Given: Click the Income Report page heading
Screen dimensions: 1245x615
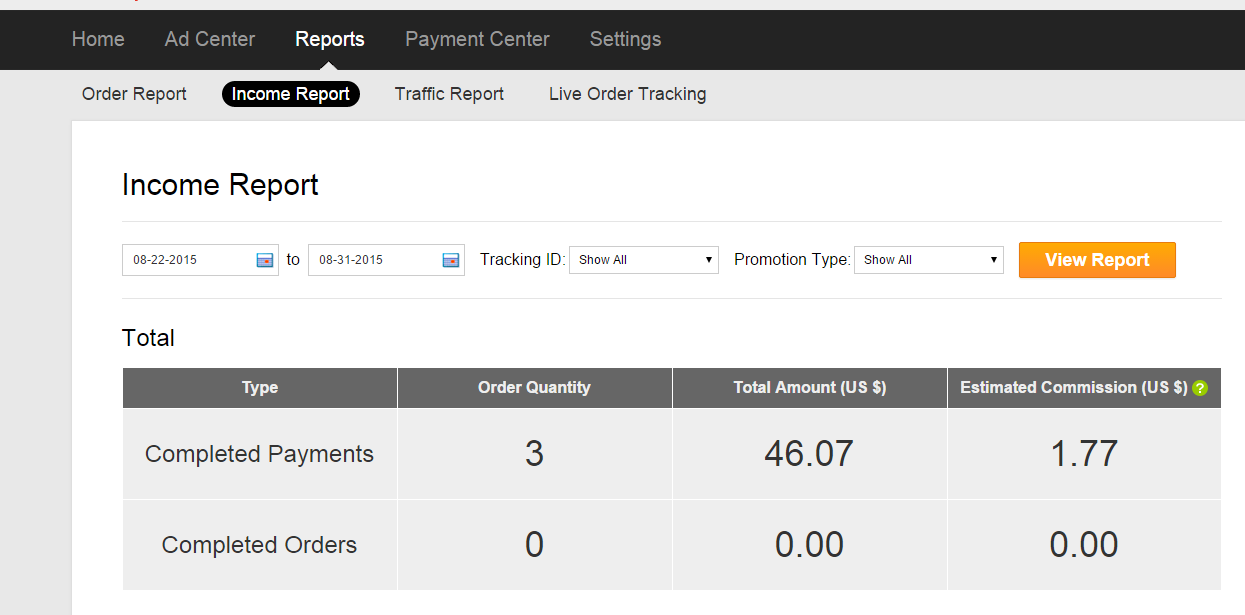Looking at the screenshot, I should point(220,185).
